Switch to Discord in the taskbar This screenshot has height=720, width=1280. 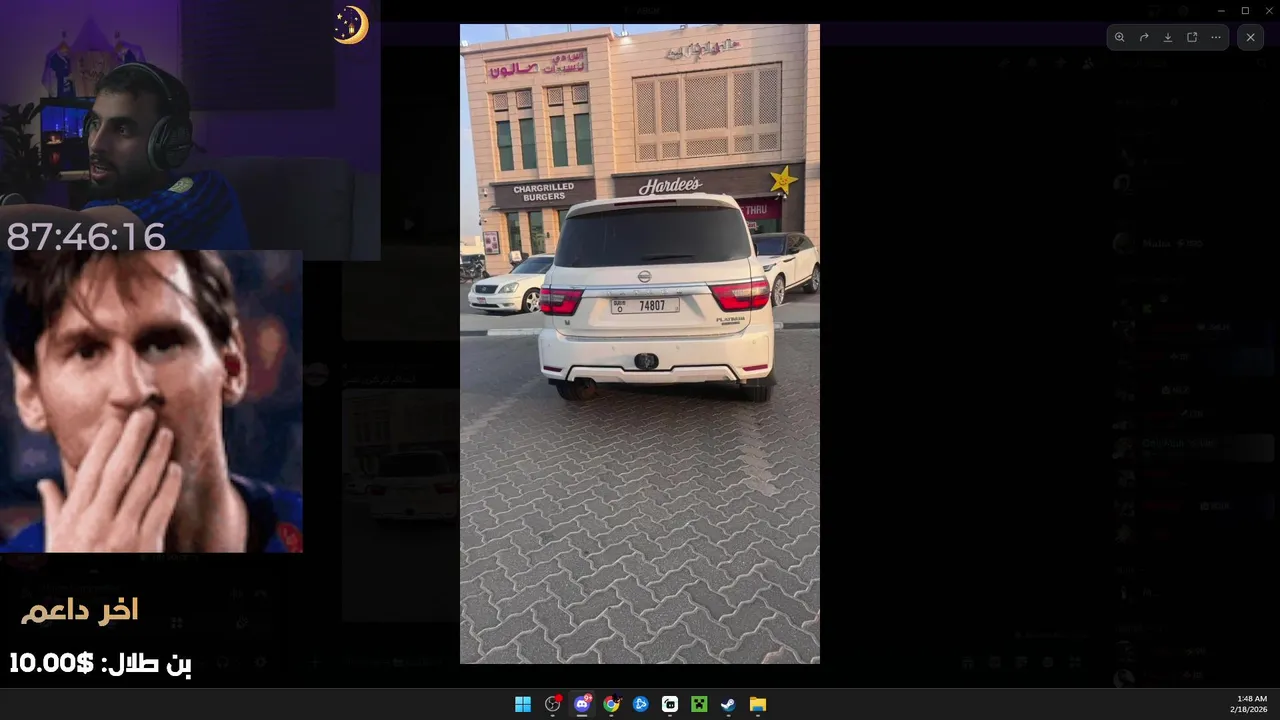click(x=581, y=704)
